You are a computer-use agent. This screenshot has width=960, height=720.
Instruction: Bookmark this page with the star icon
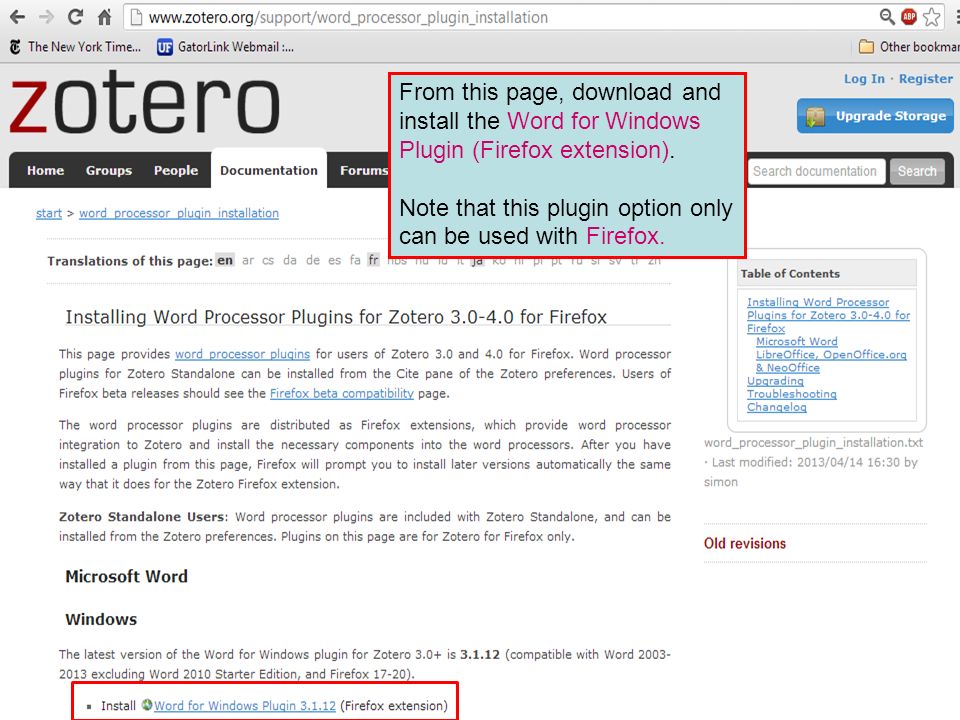click(931, 17)
